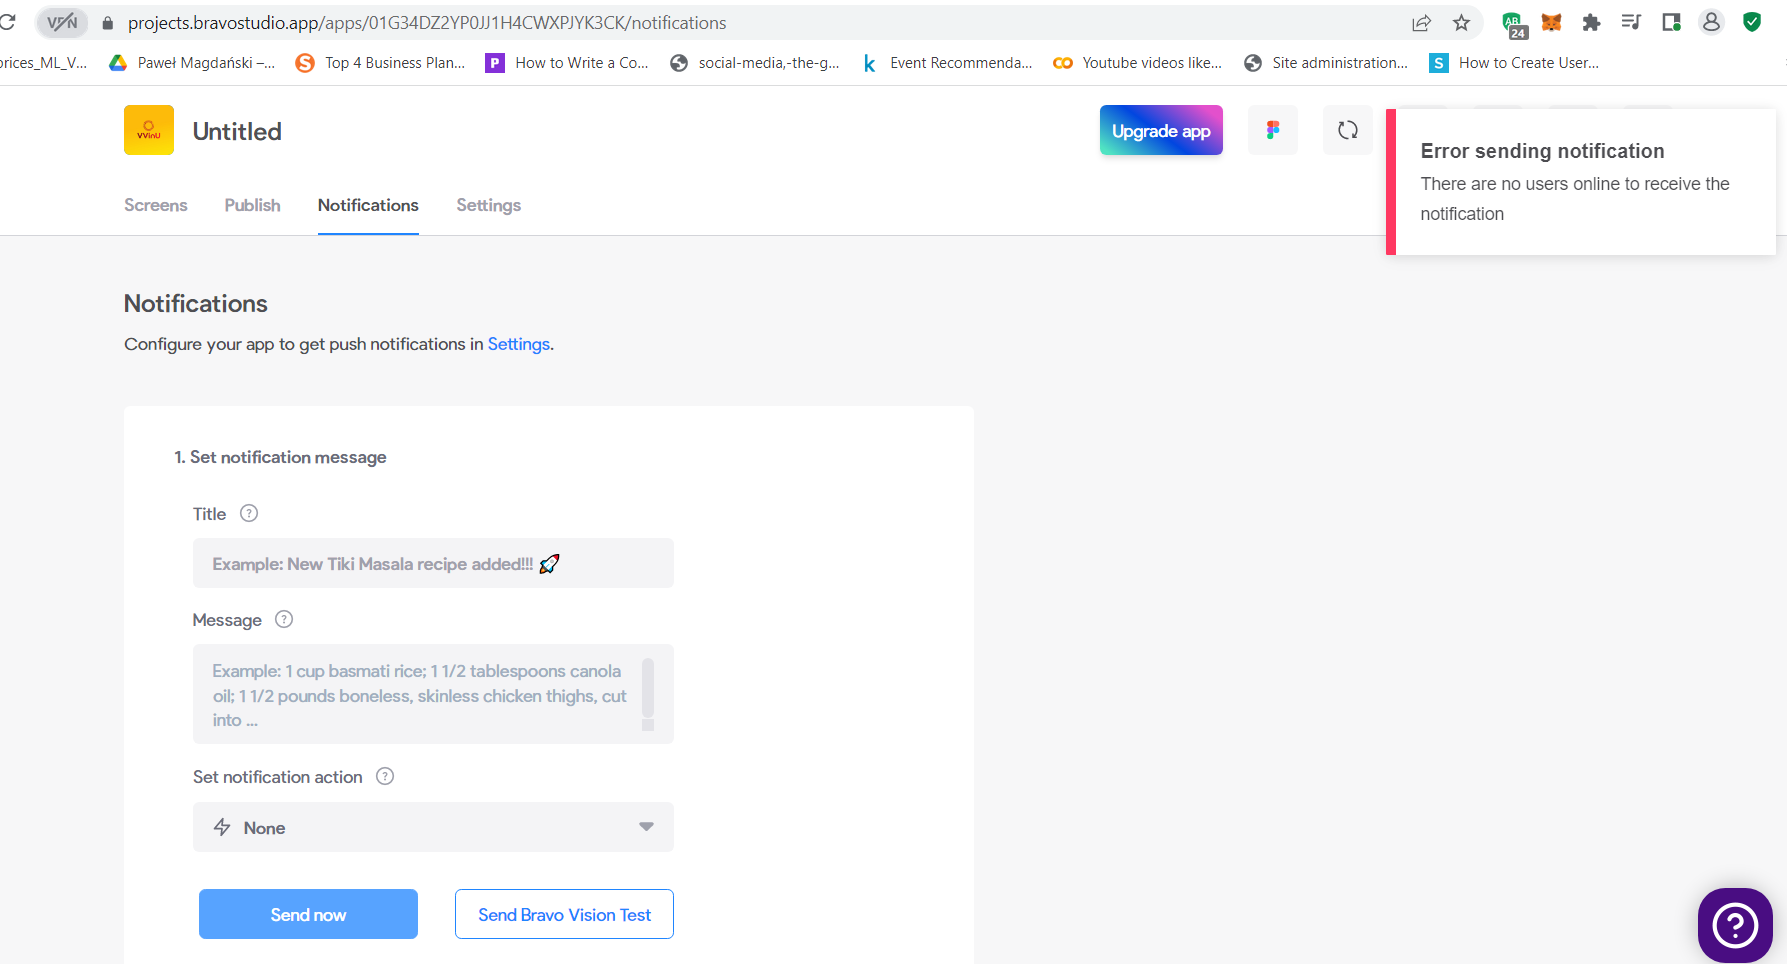The image size is (1787, 964).
Task: Follow the Settings link in description
Action: pyautogui.click(x=519, y=344)
